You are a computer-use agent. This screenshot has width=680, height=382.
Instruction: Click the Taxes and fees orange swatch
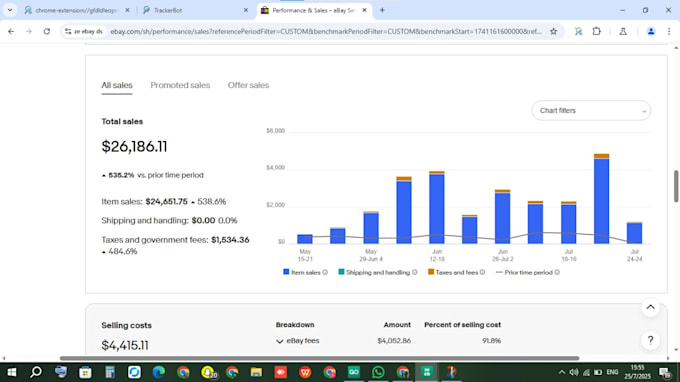click(x=431, y=272)
